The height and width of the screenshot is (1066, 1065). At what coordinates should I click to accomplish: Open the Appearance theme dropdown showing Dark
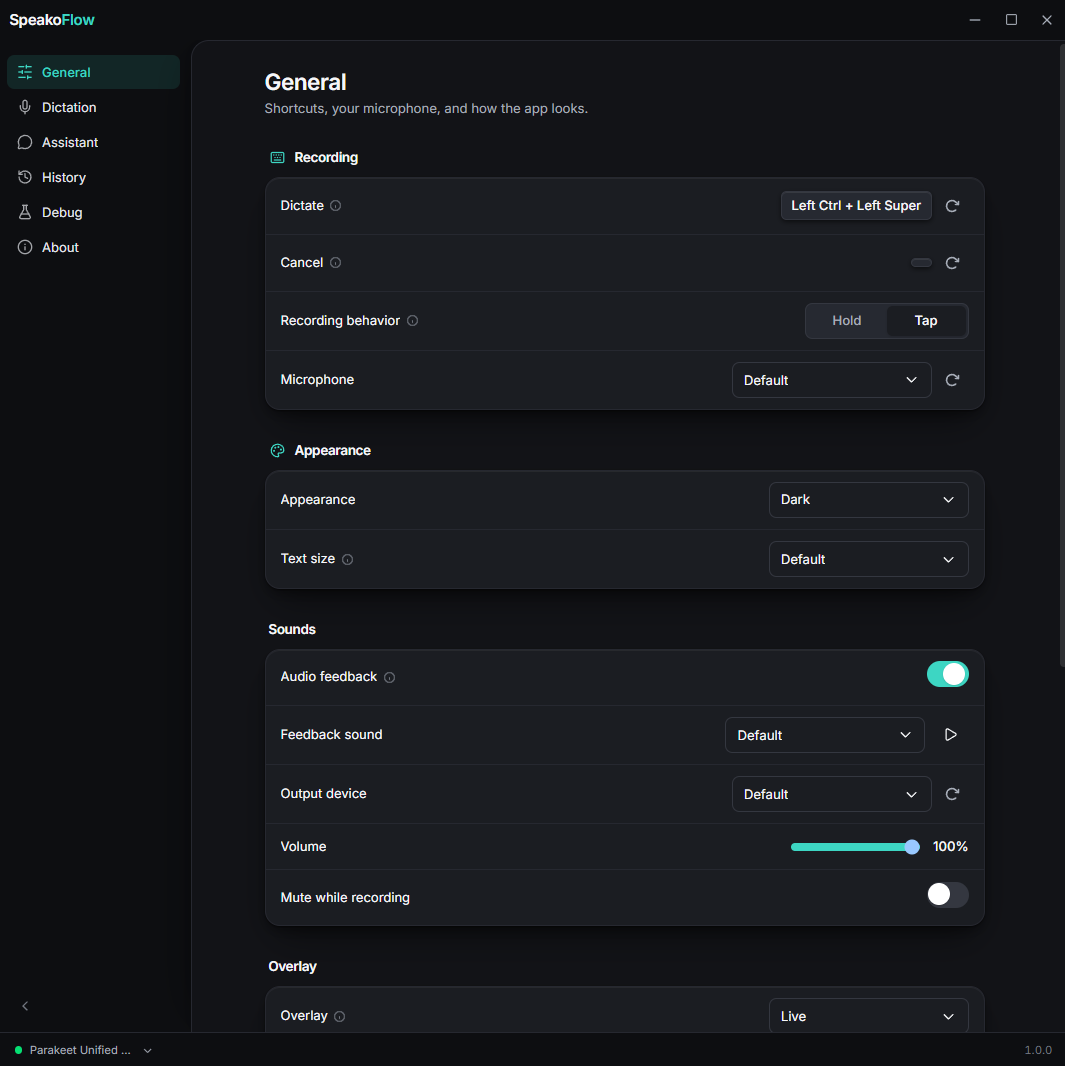868,500
